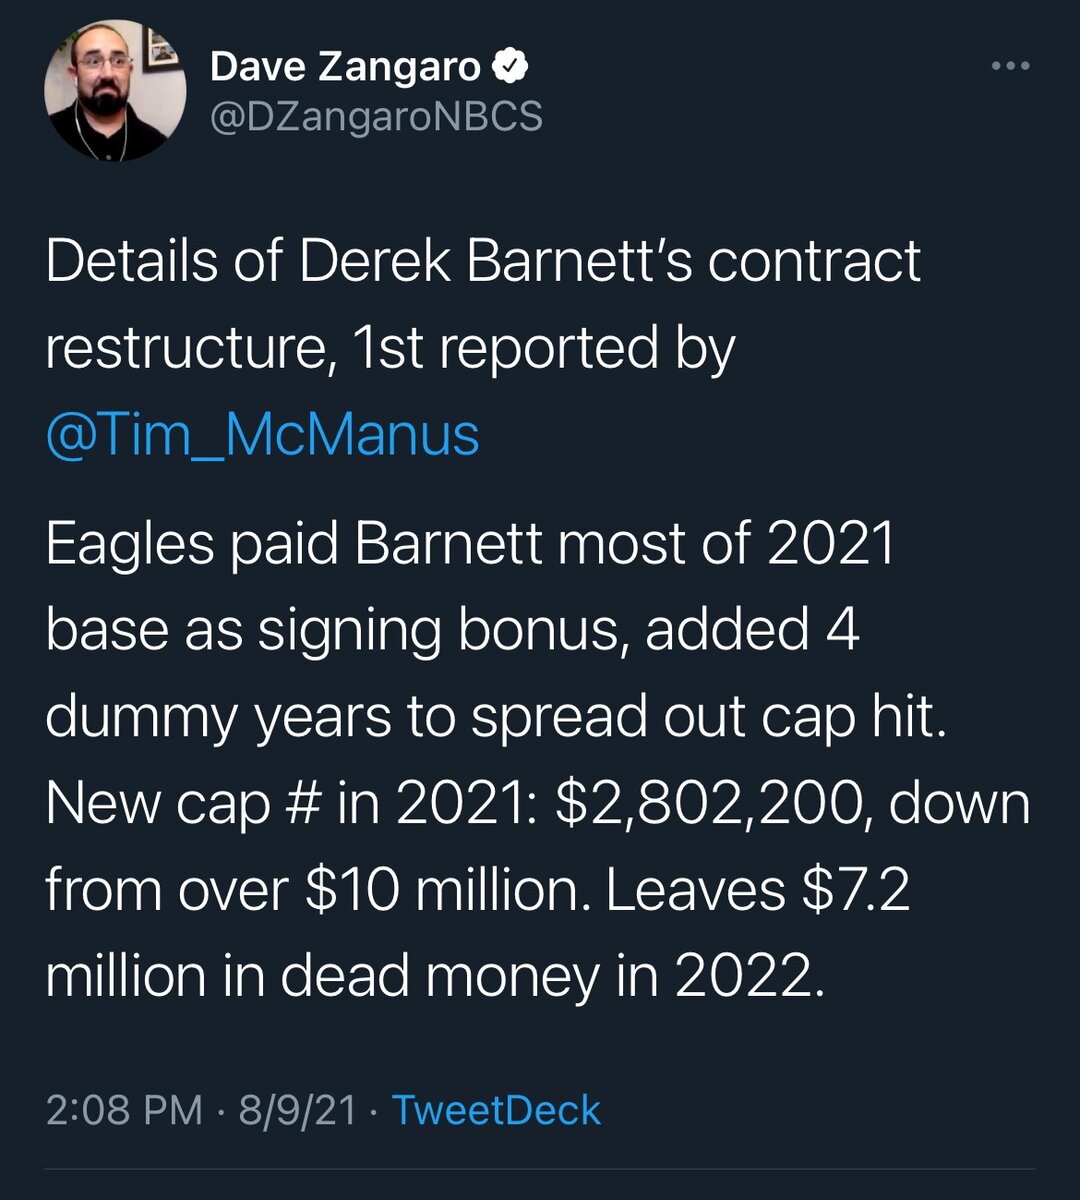Image resolution: width=1080 pixels, height=1200 pixels.
Task: Open the @Tim_McManus mention
Action: tap(263, 434)
